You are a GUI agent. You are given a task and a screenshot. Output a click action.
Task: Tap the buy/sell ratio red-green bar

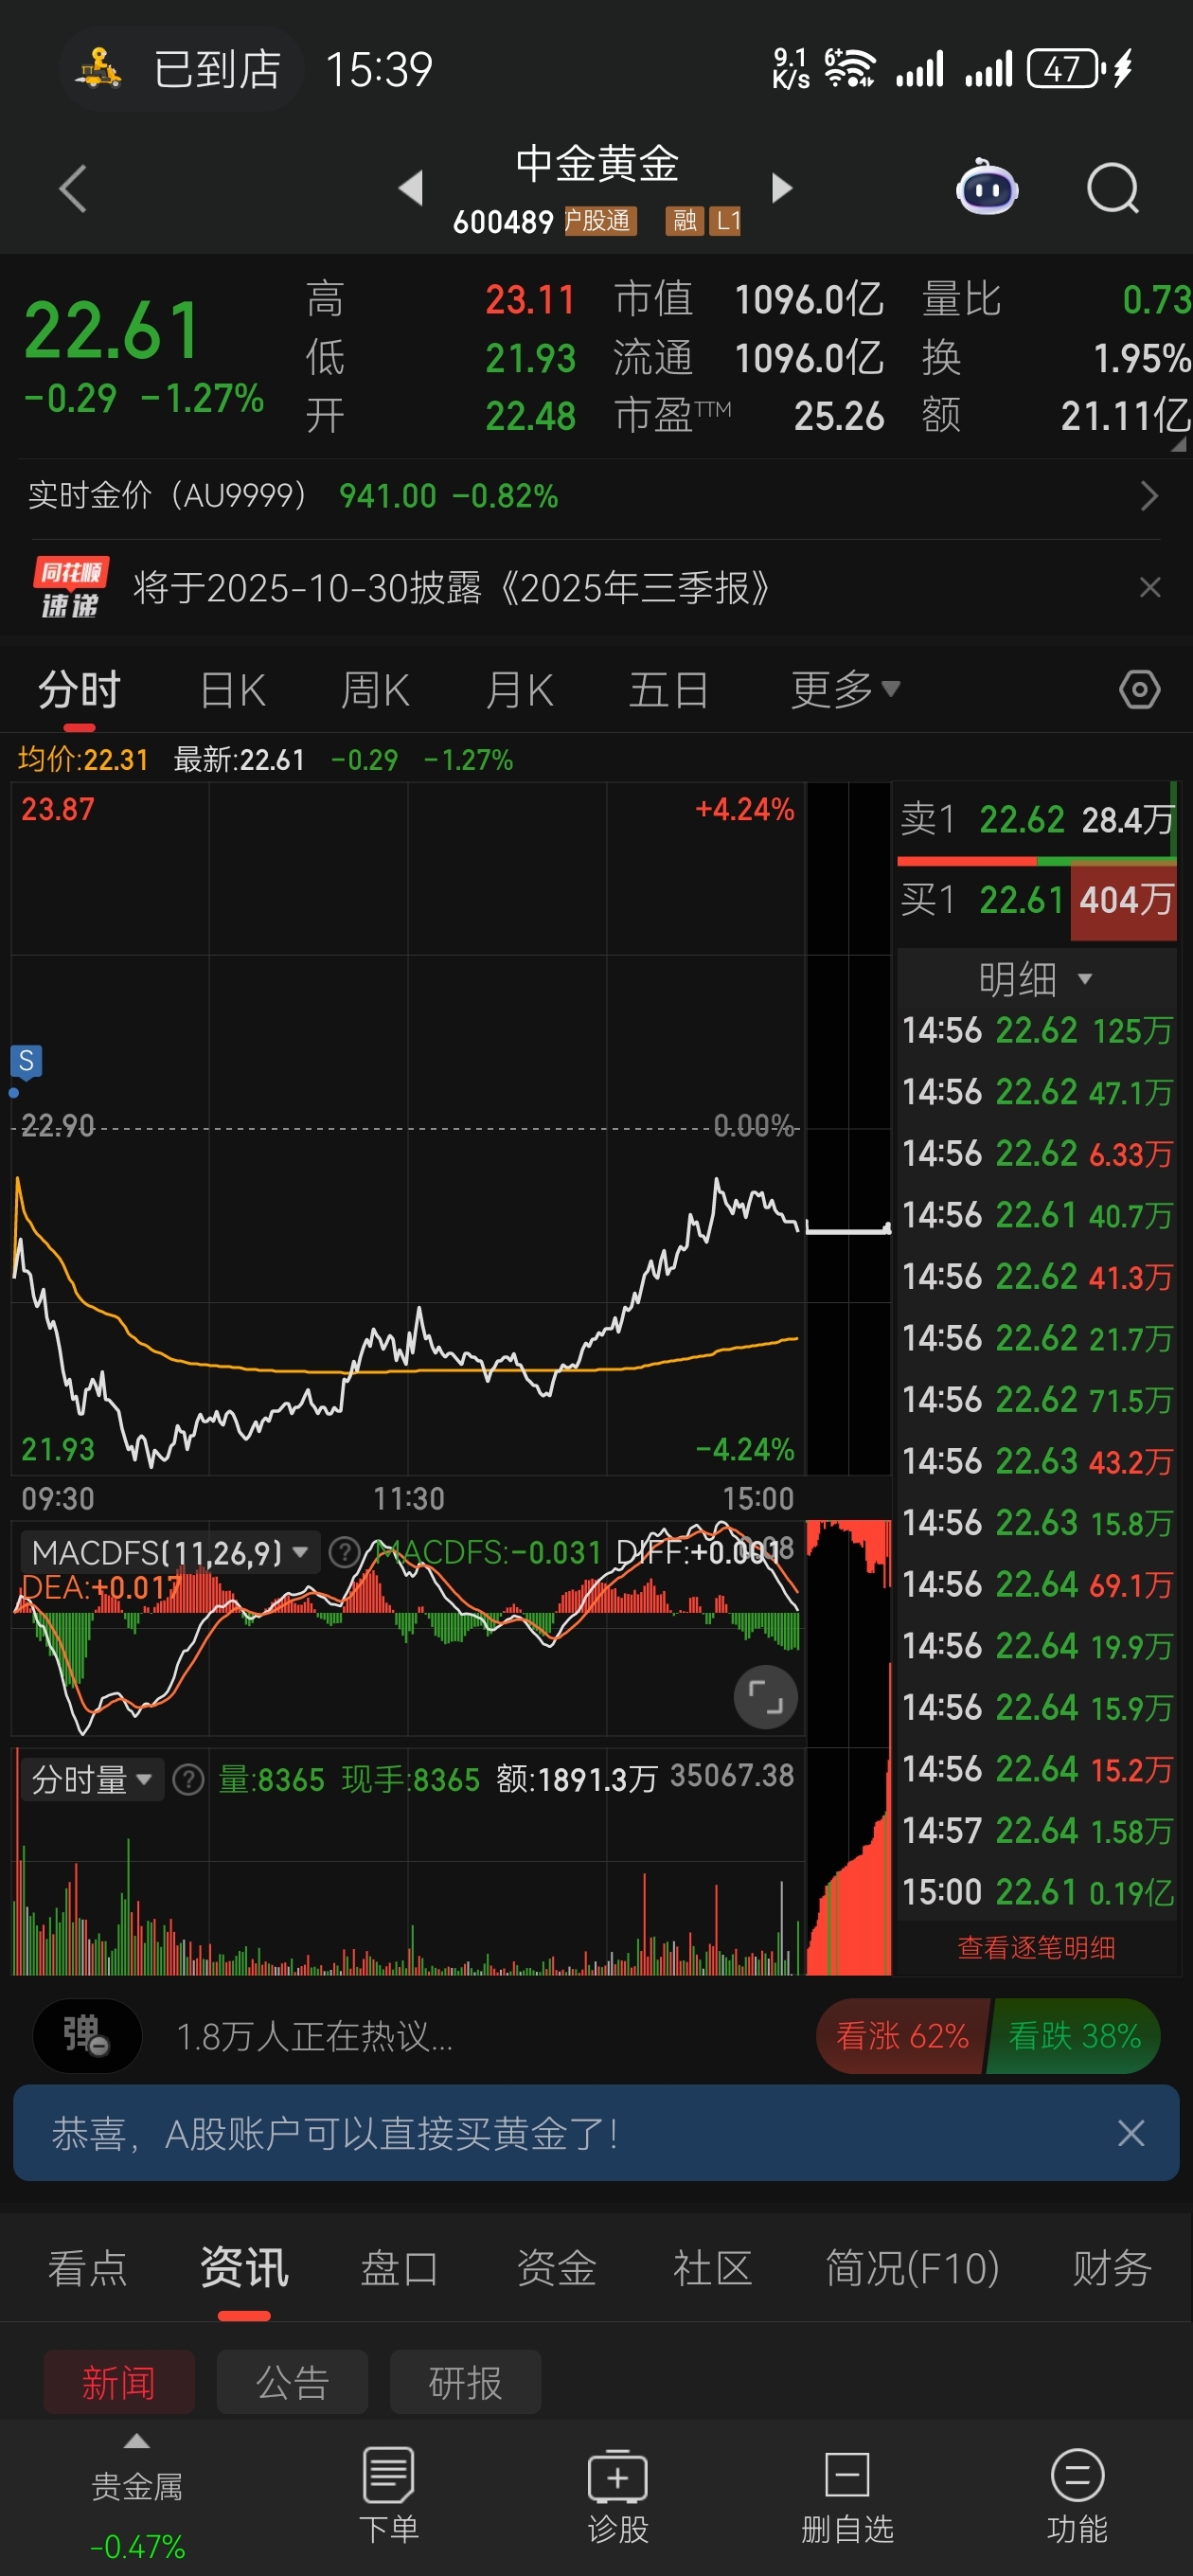click(1036, 861)
